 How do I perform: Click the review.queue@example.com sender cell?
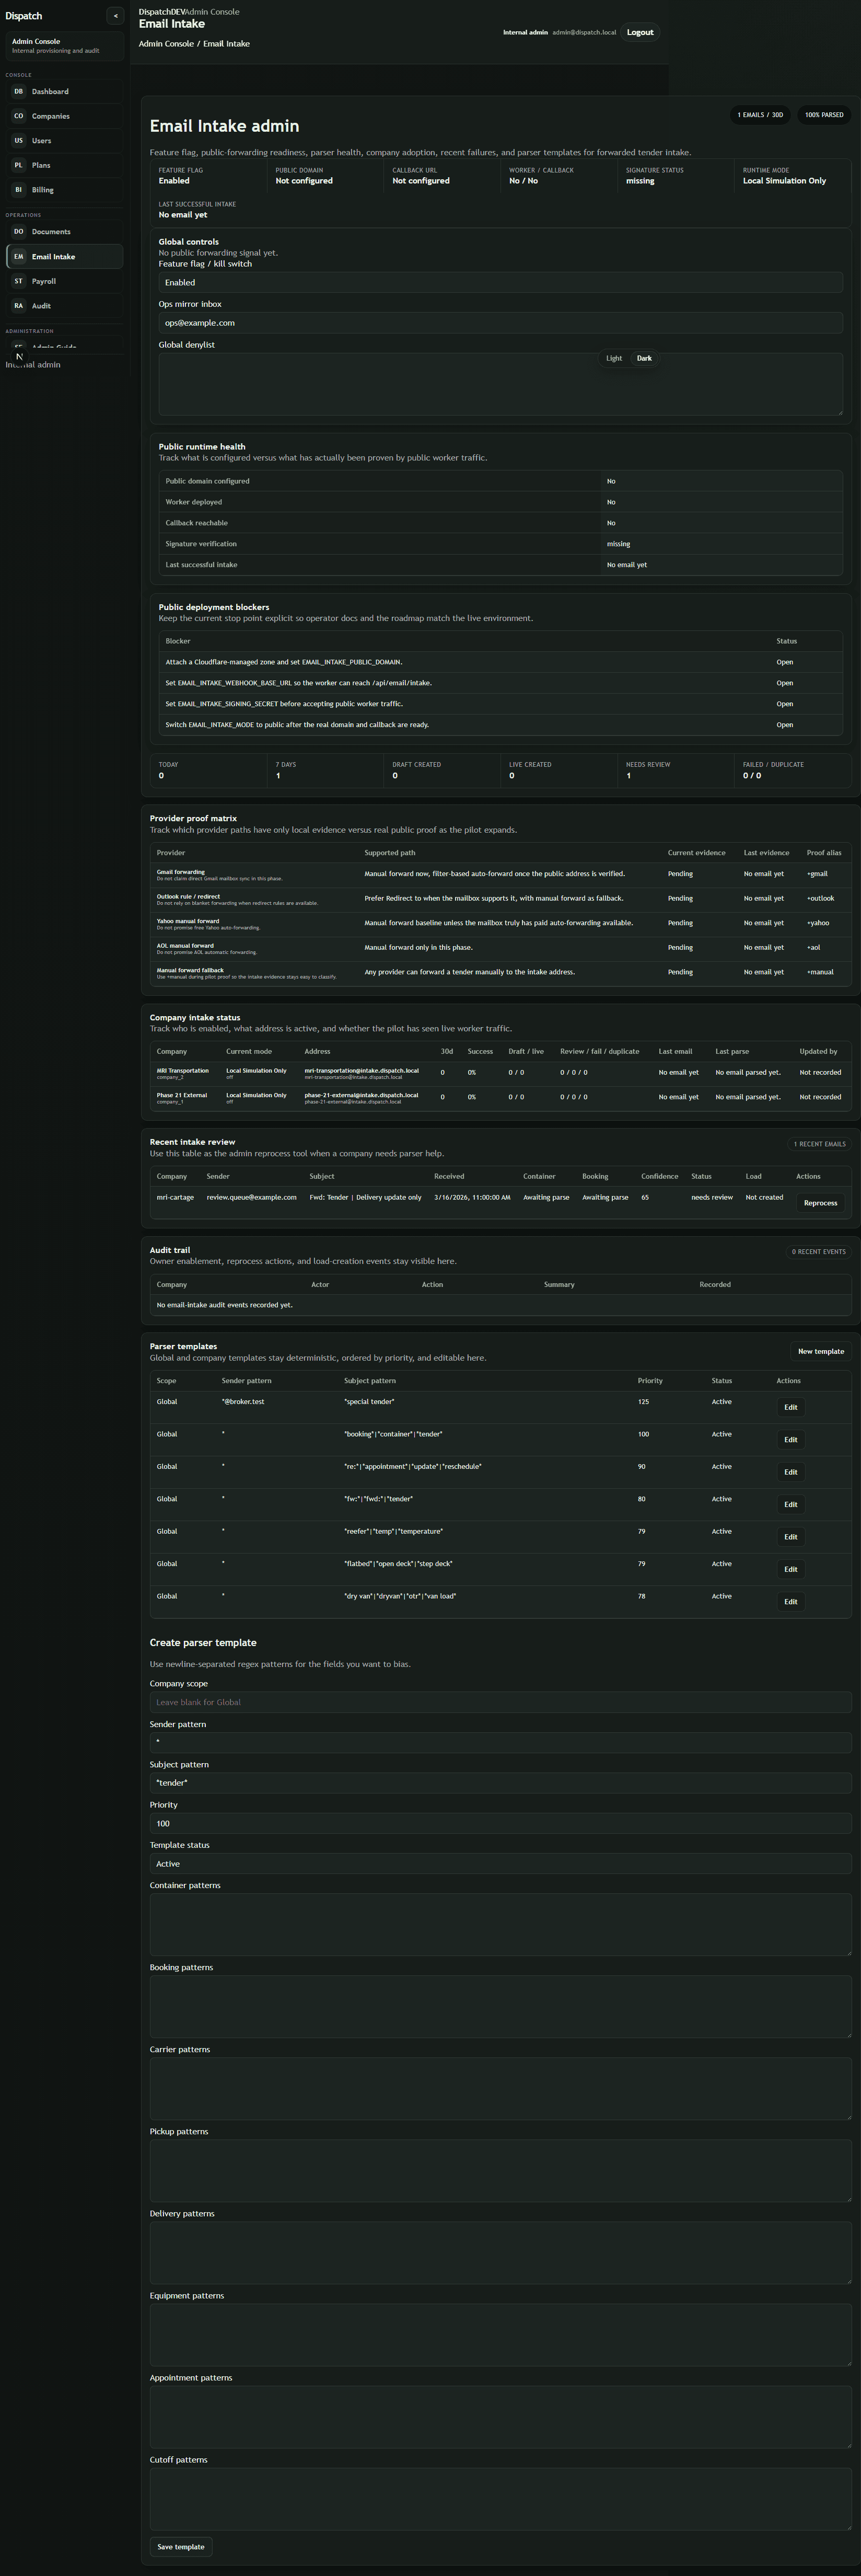251,1197
